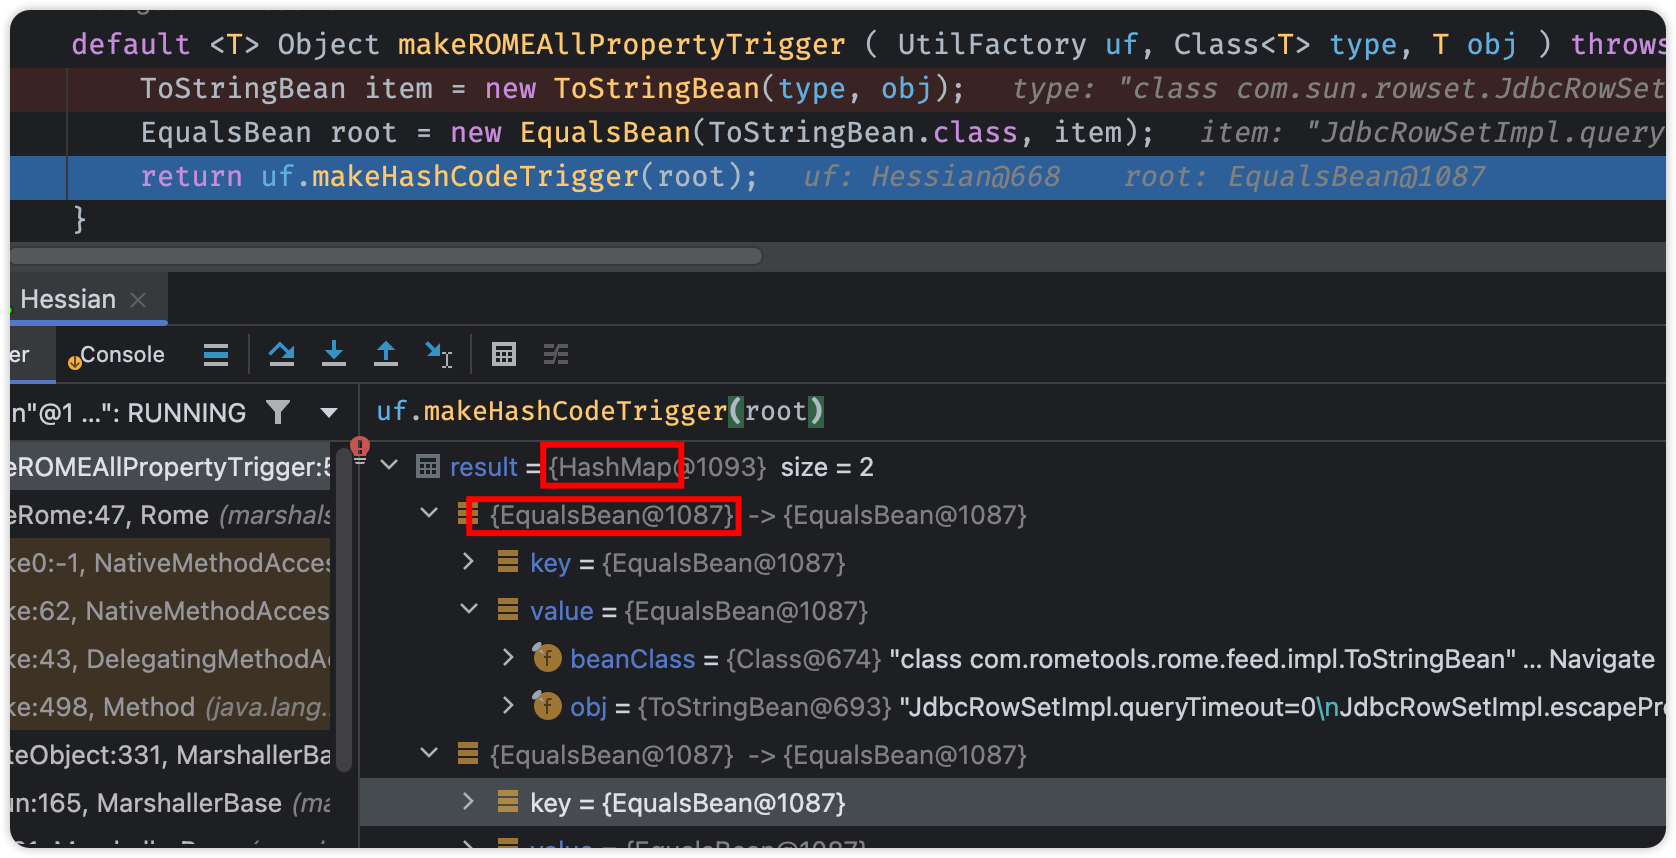Click inline hint root: EqualsBean@1087

coord(1304,177)
